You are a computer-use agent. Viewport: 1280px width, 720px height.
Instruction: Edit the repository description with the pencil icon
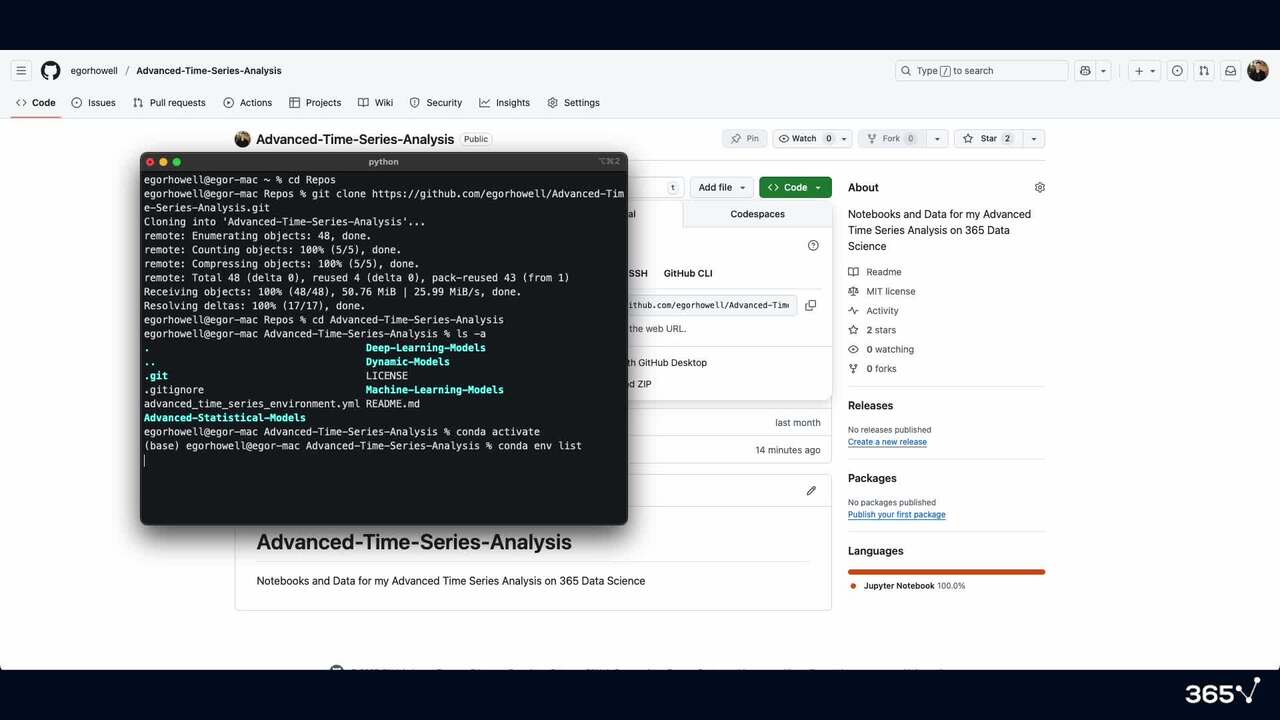811,490
